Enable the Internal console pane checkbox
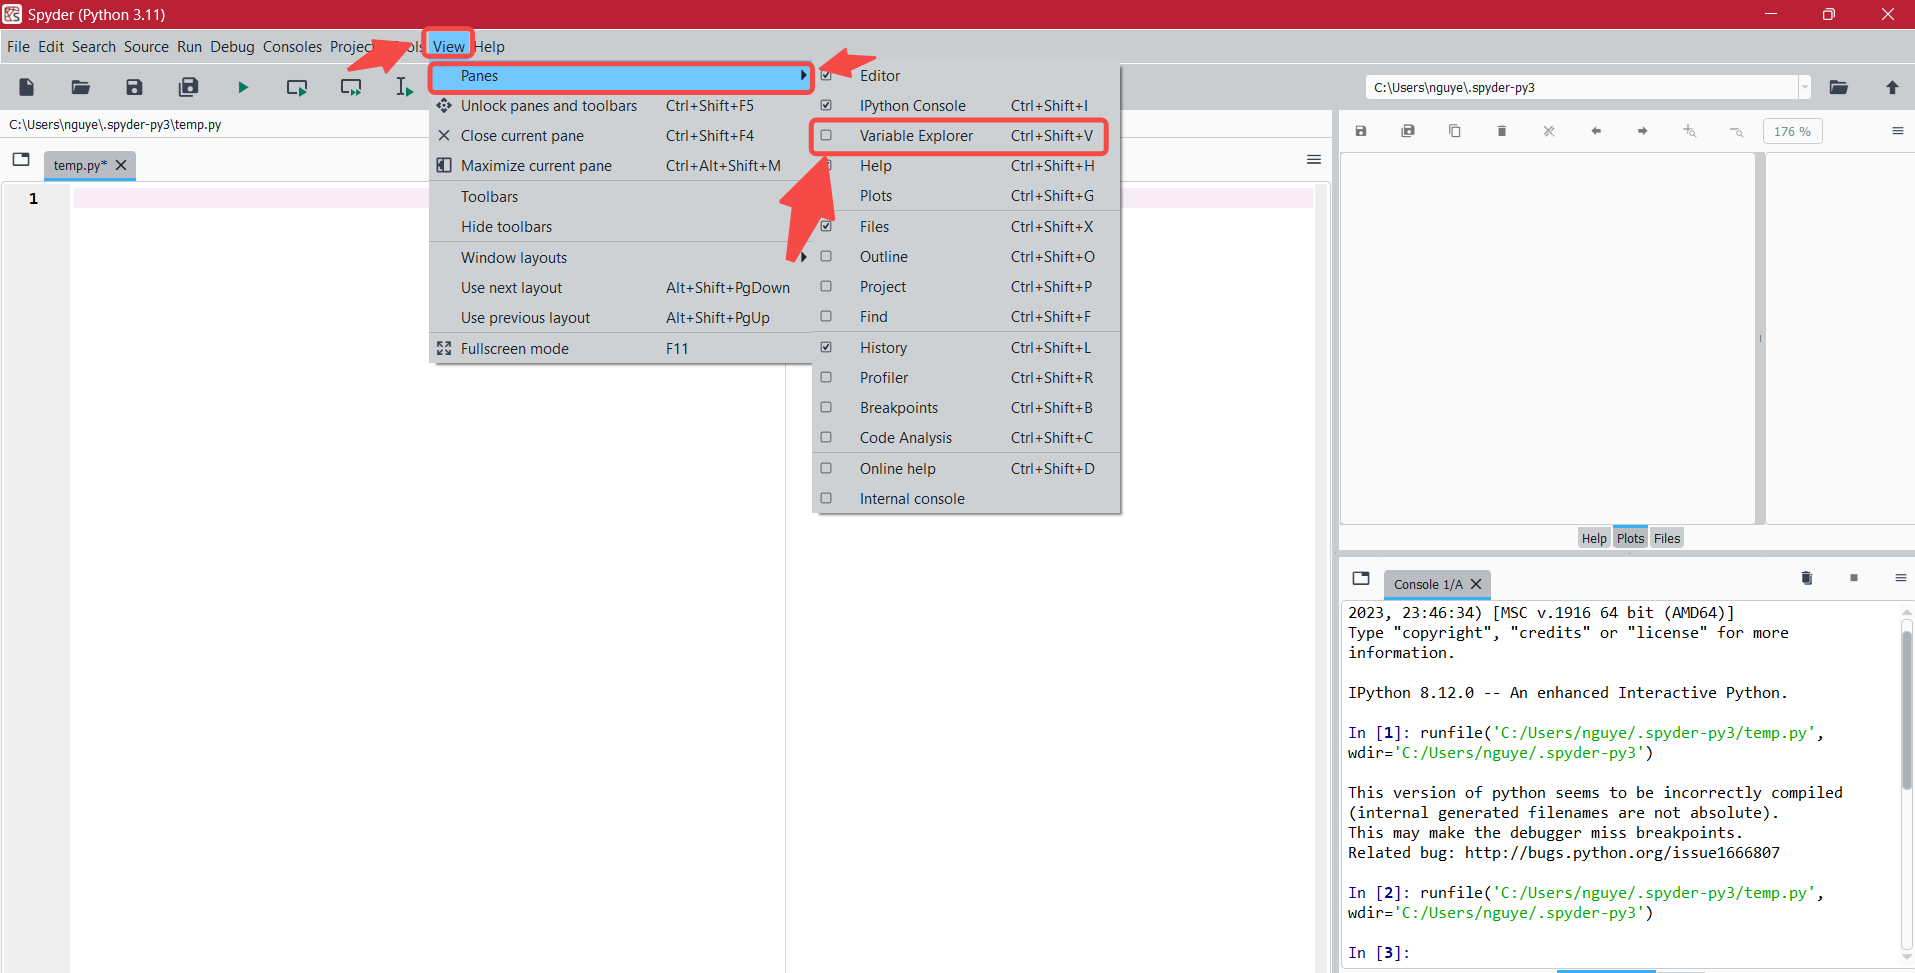The height and width of the screenshot is (973, 1915). click(x=826, y=498)
